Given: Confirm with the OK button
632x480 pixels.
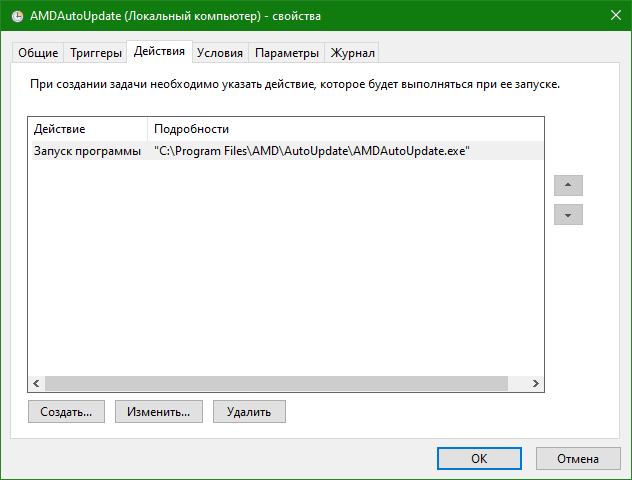Looking at the screenshot, I should click(x=479, y=459).
